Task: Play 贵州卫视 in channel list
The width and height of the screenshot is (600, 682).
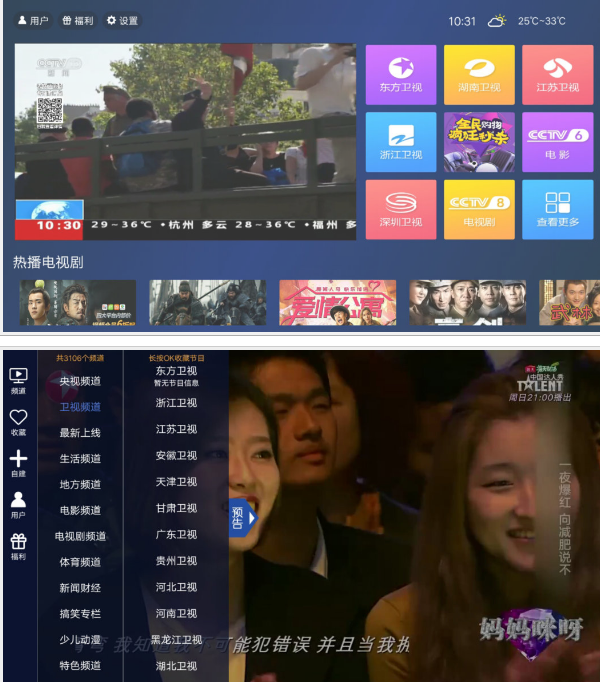Action: 176,561
